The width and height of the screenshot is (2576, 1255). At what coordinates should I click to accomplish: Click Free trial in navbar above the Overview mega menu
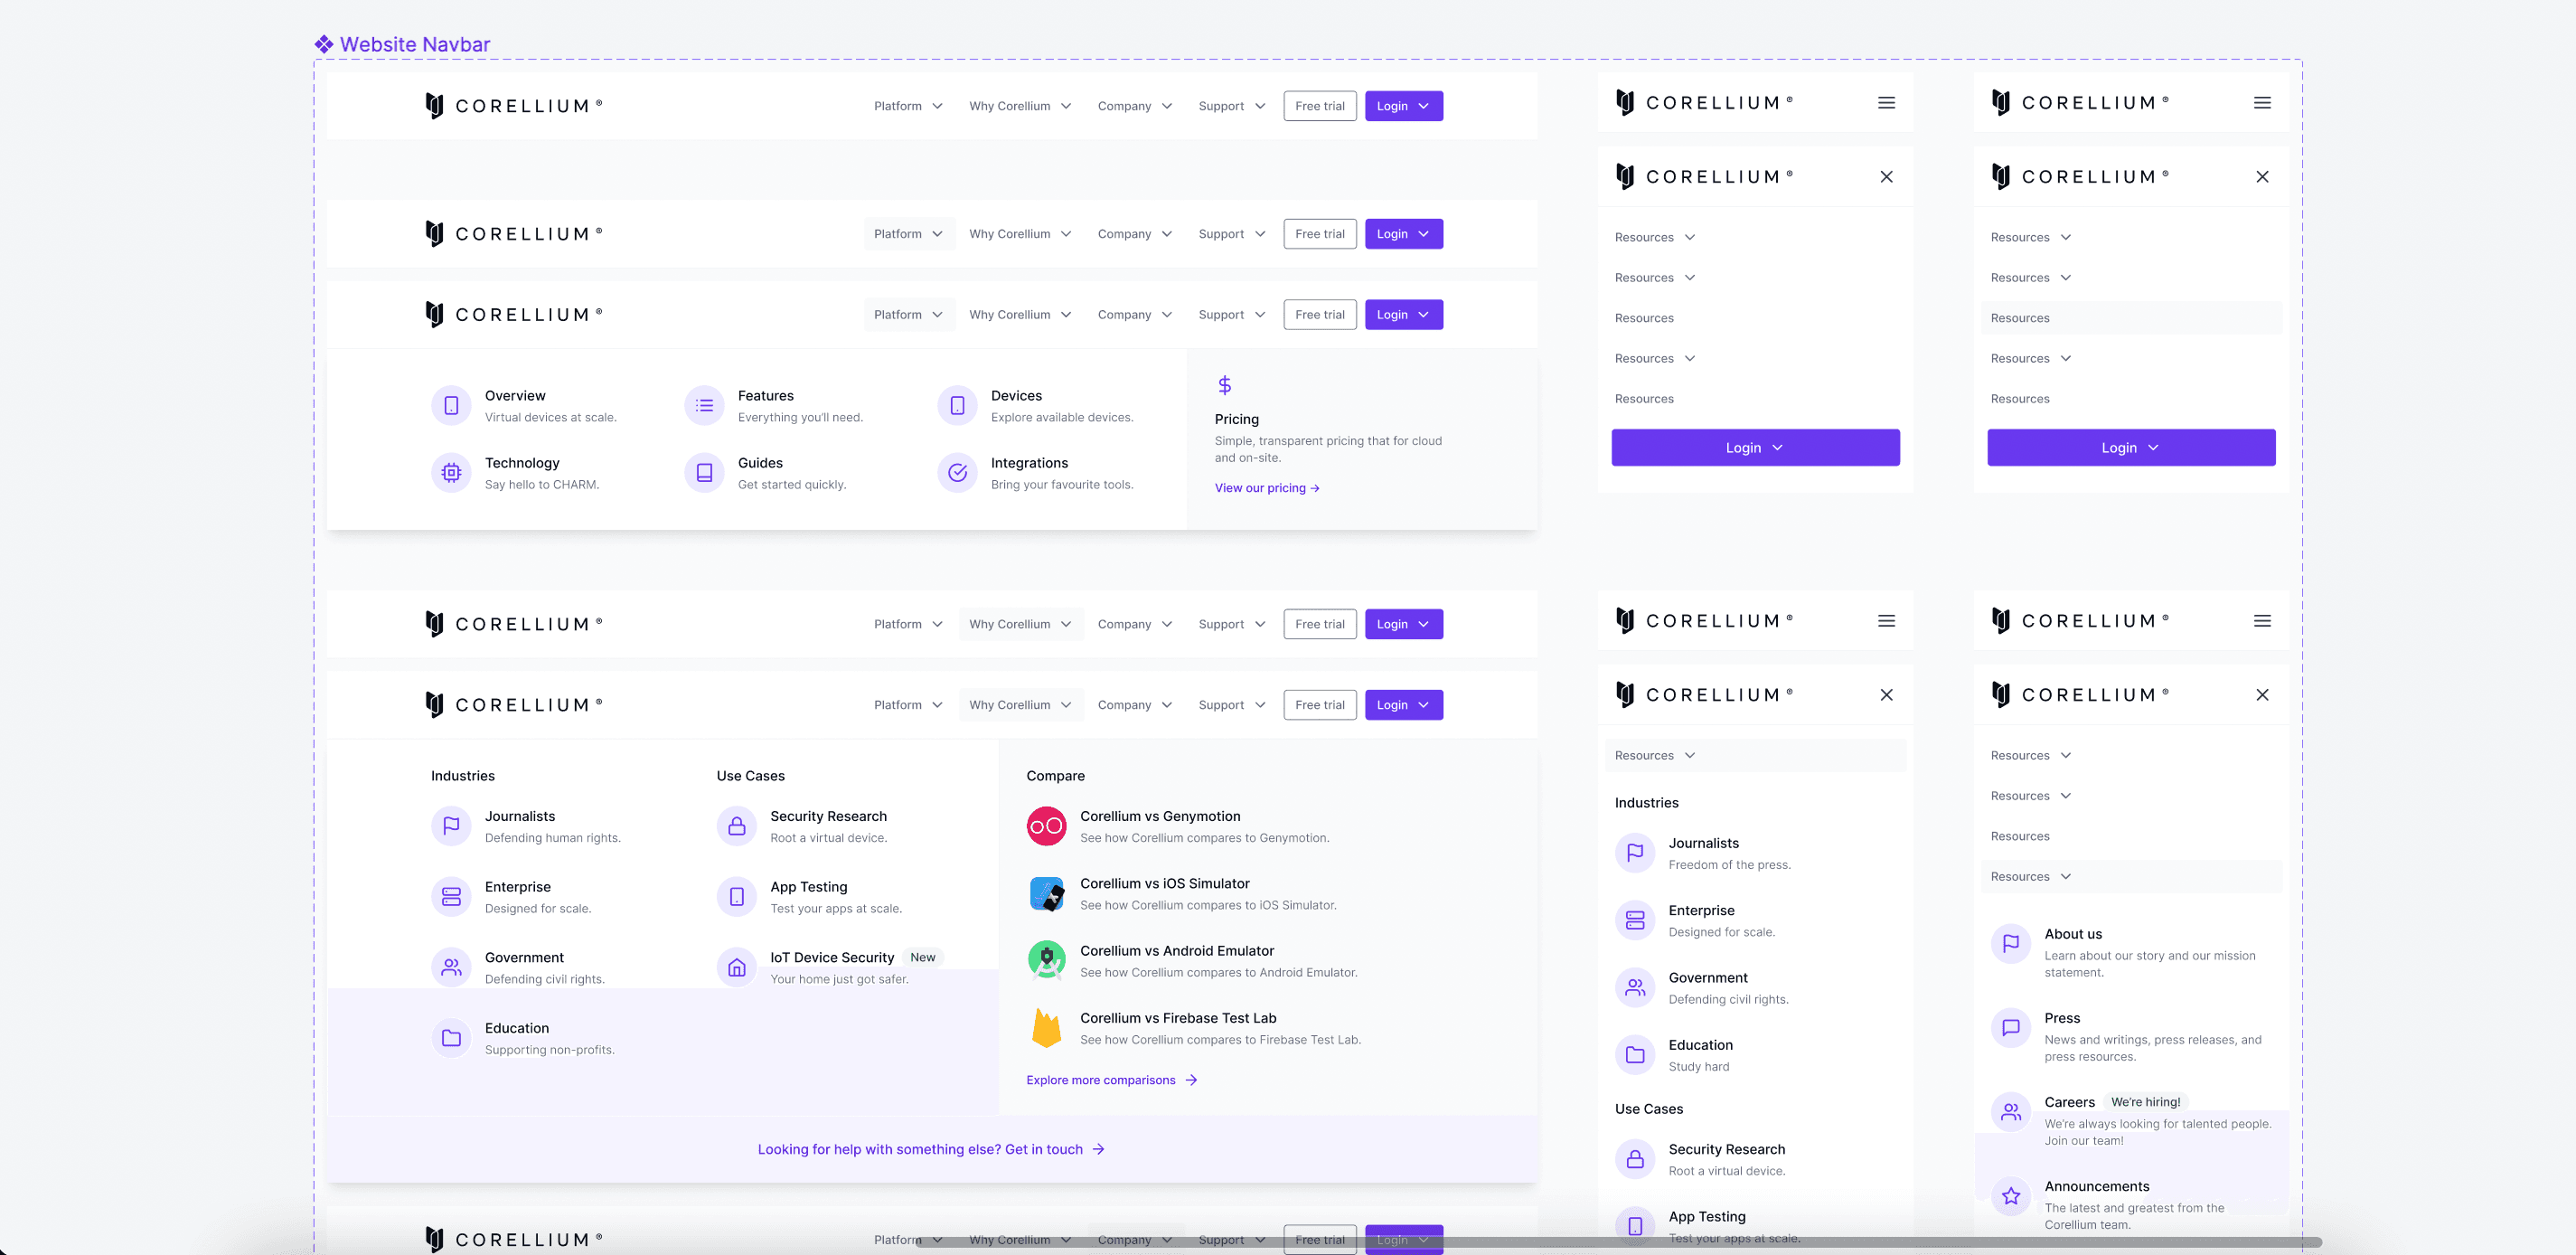pyautogui.click(x=1320, y=314)
